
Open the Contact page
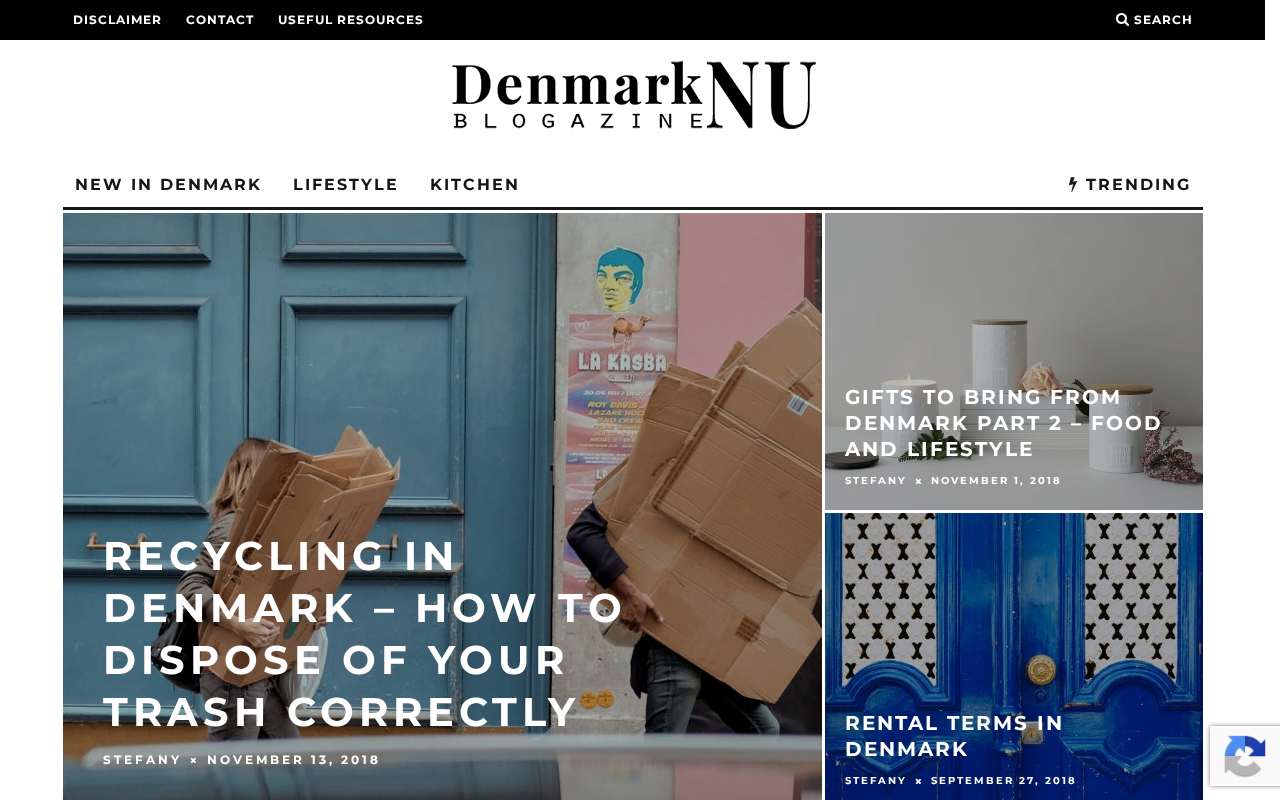[x=220, y=20]
